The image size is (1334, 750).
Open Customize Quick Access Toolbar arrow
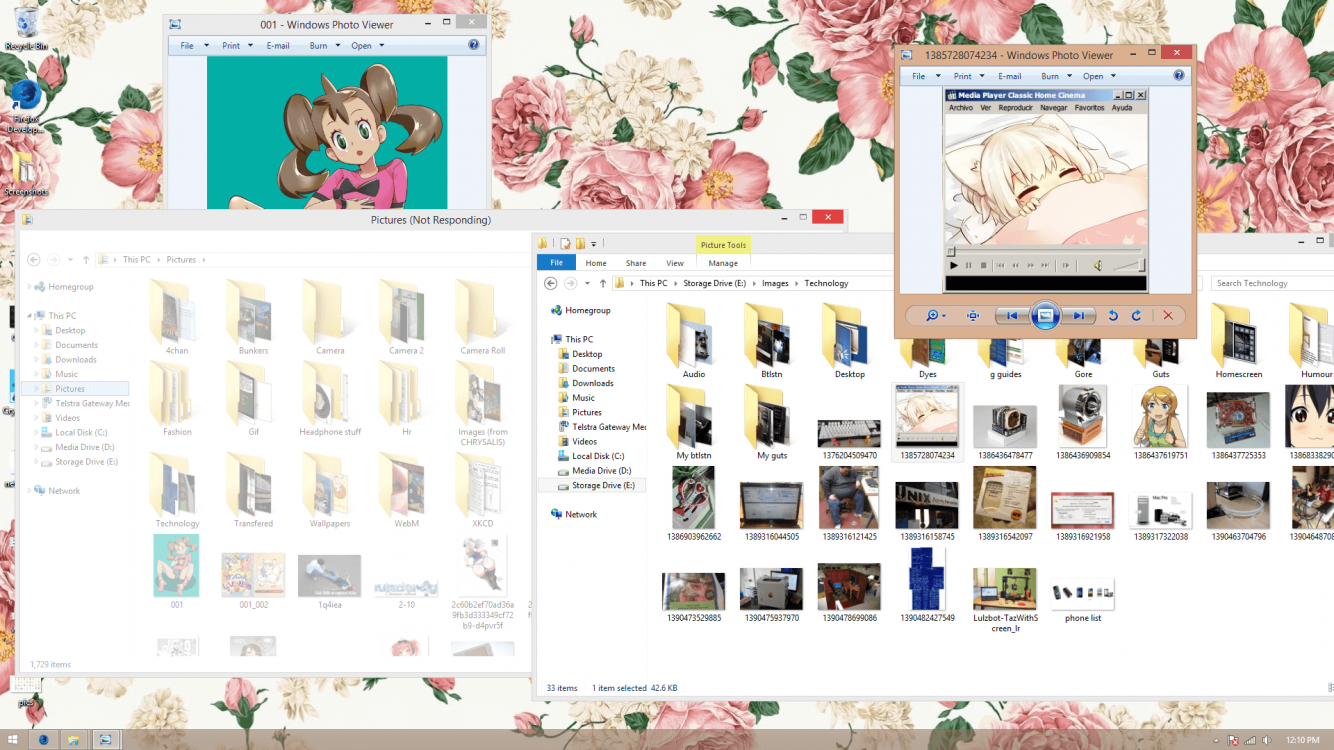594,243
